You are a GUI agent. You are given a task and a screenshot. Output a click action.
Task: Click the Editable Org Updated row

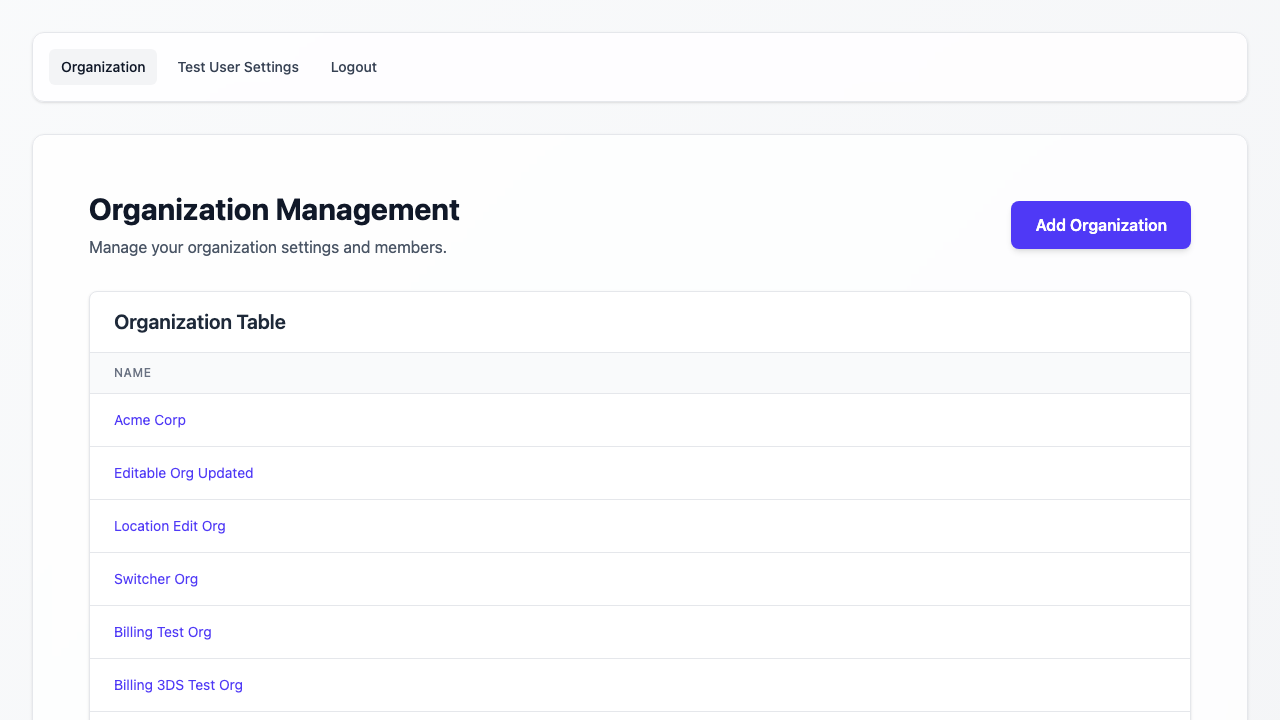(639, 473)
